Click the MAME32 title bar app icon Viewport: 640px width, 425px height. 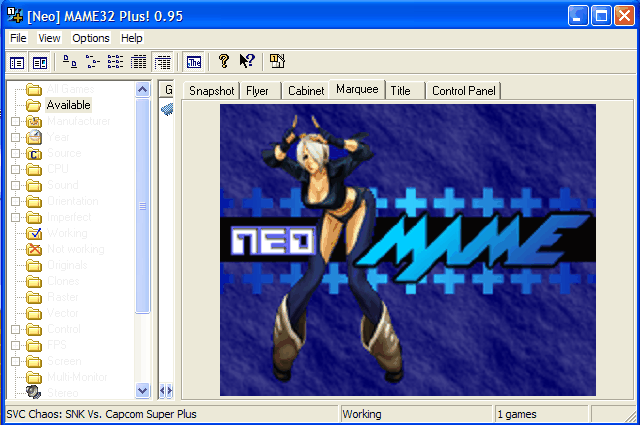click(x=15, y=15)
